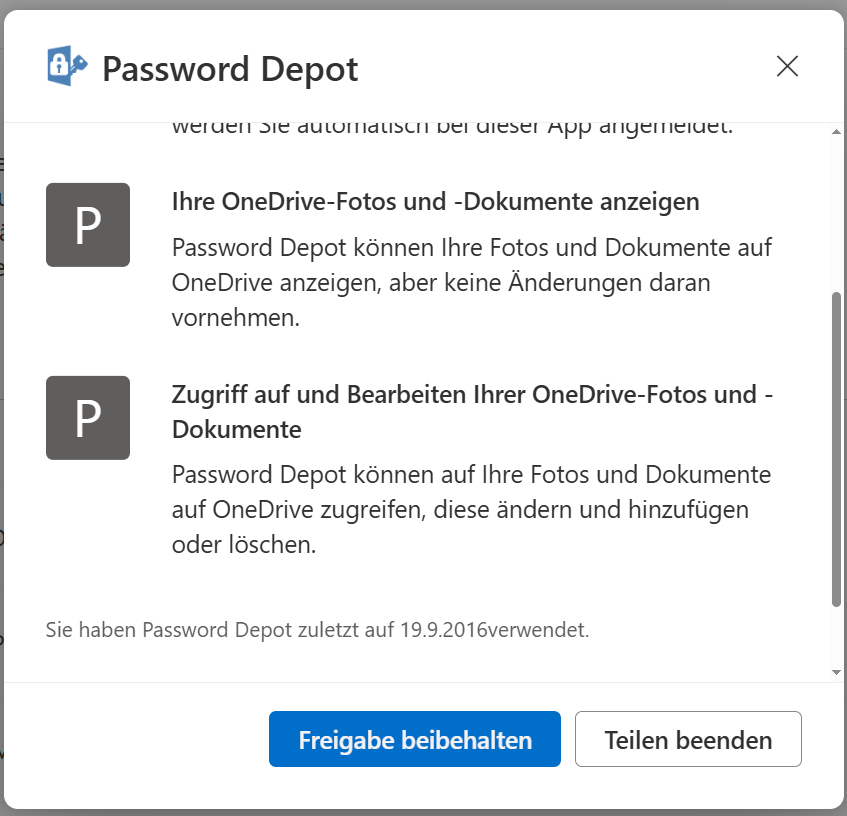847x816 pixels.
Task: Click the scrollbar track below the thumb
Action: point(836,637)
